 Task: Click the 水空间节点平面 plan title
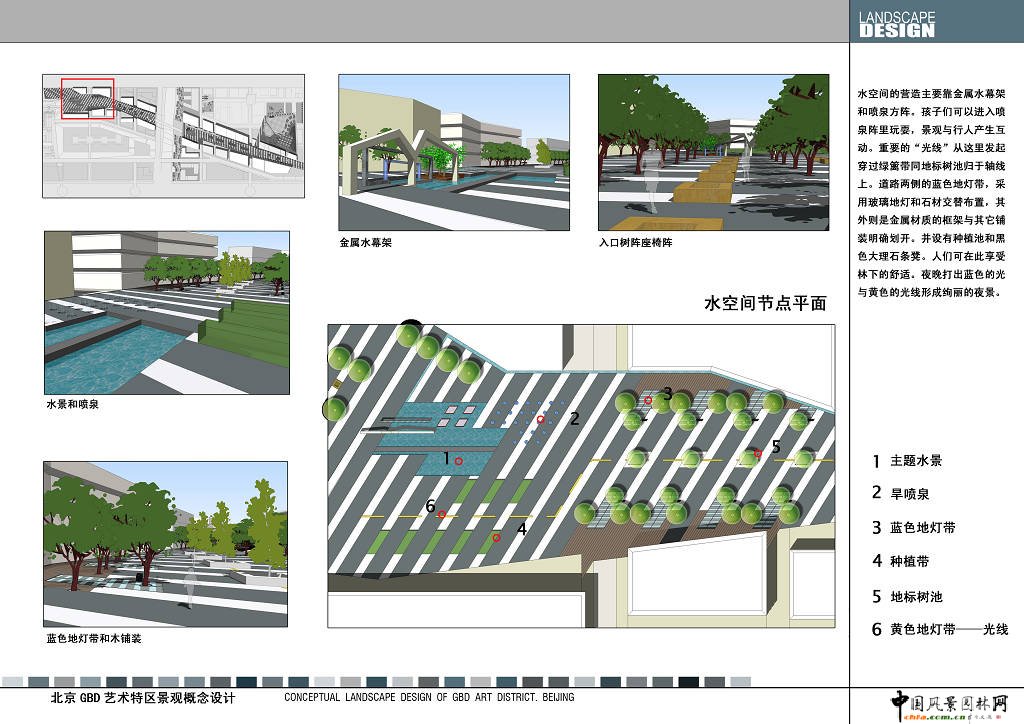[x=766, y=304]
